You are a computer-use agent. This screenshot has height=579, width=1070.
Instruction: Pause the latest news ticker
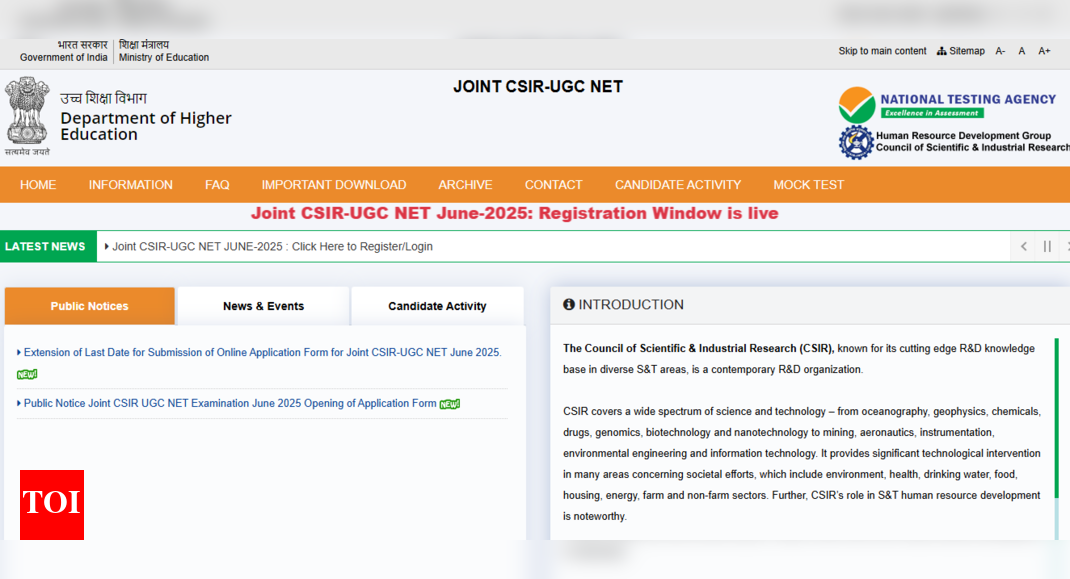1047,247
